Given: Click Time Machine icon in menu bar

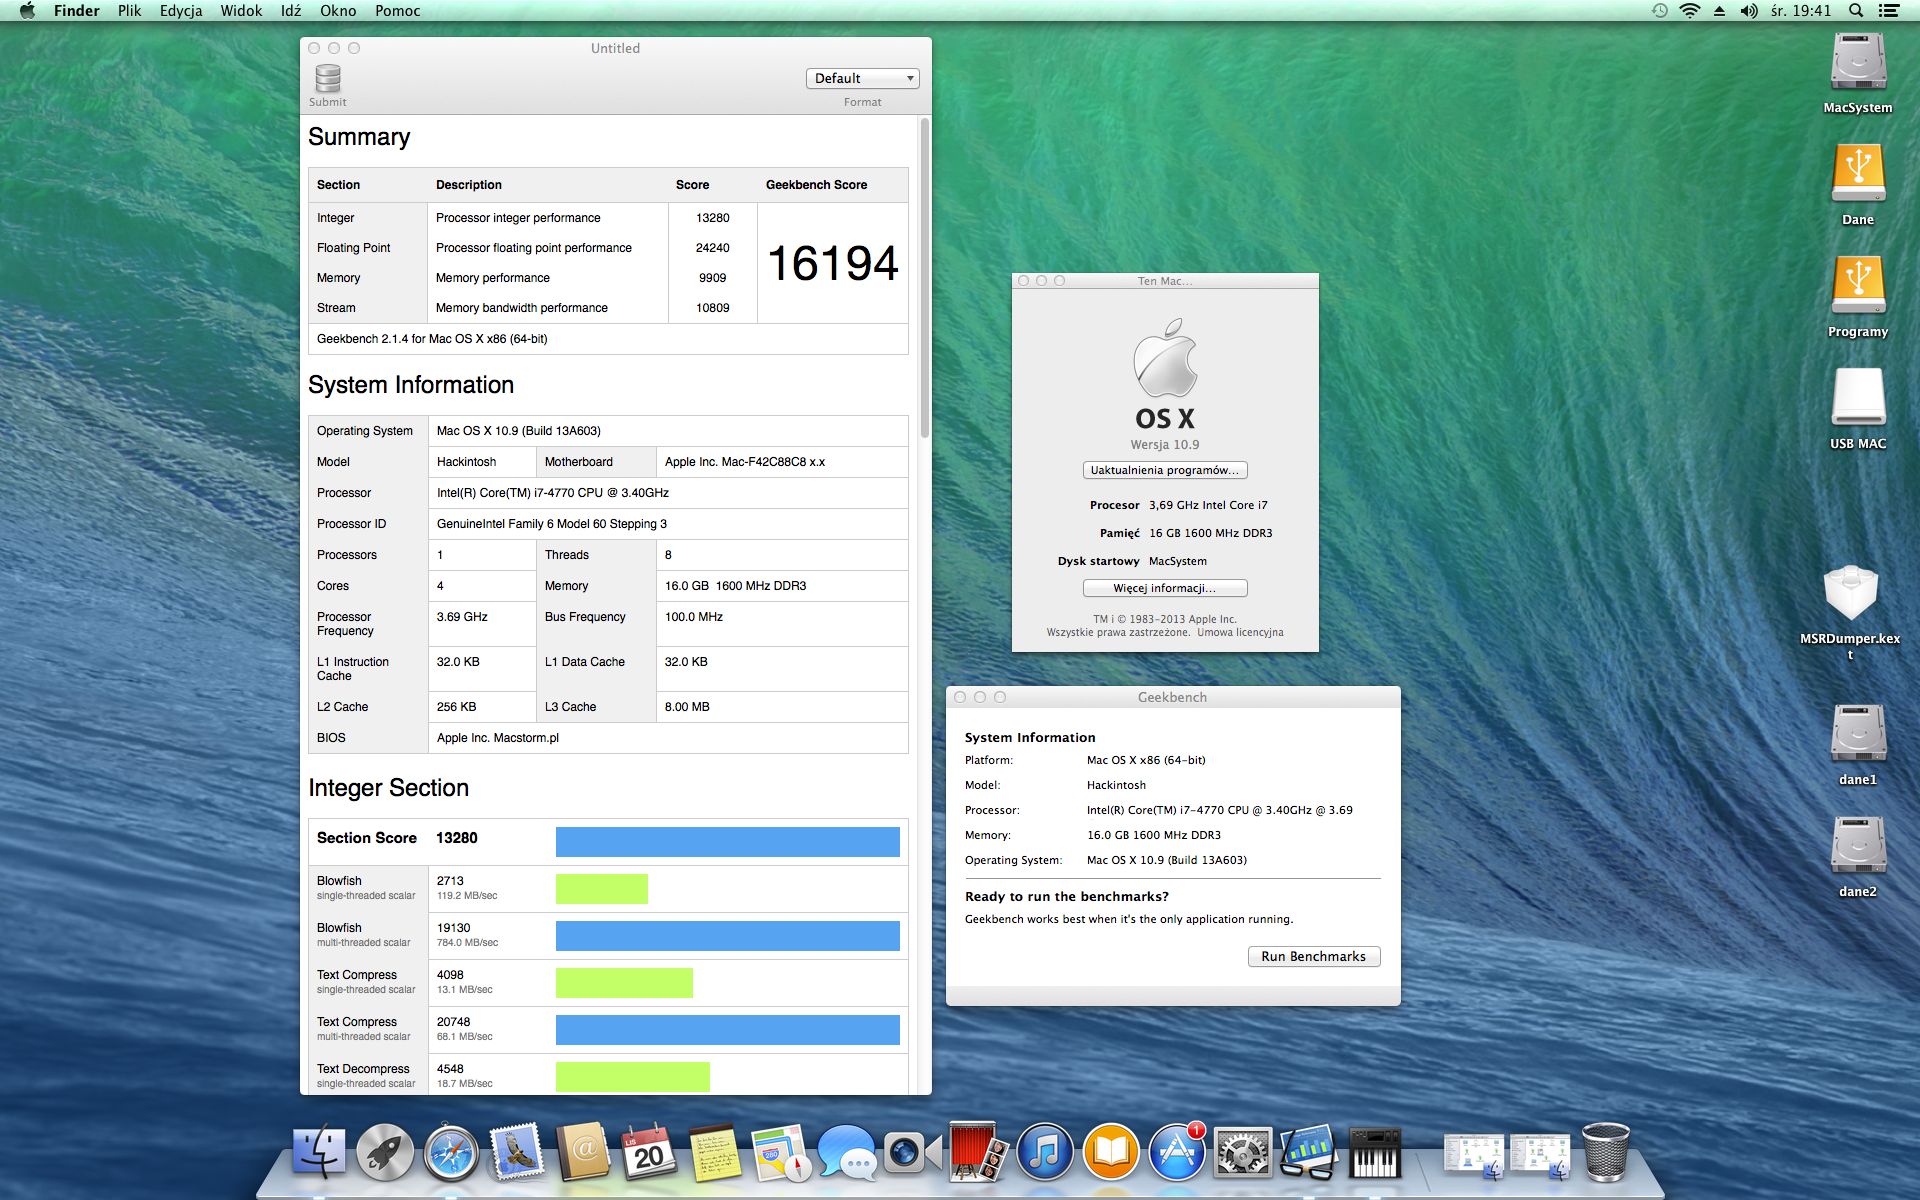Looking at the screenshot, I should point(1660,11).
